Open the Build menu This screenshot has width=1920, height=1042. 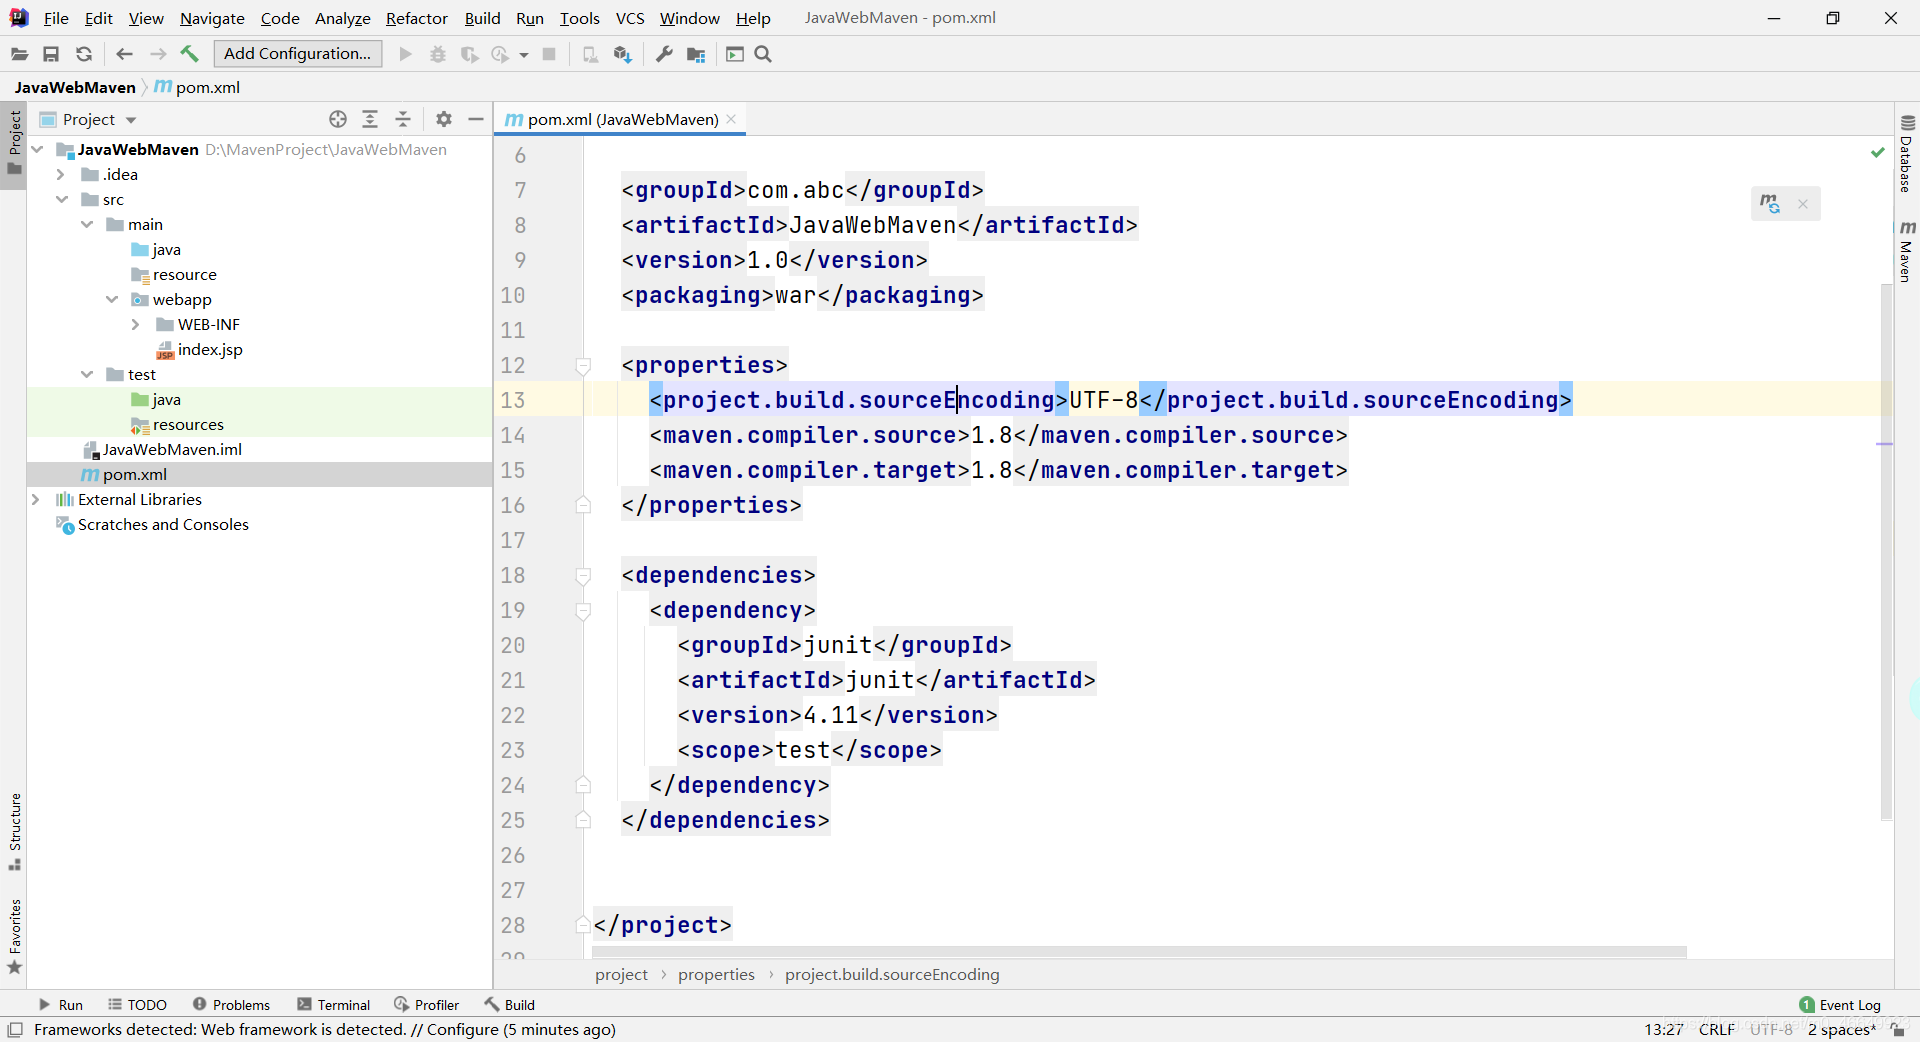coord(482,18)
